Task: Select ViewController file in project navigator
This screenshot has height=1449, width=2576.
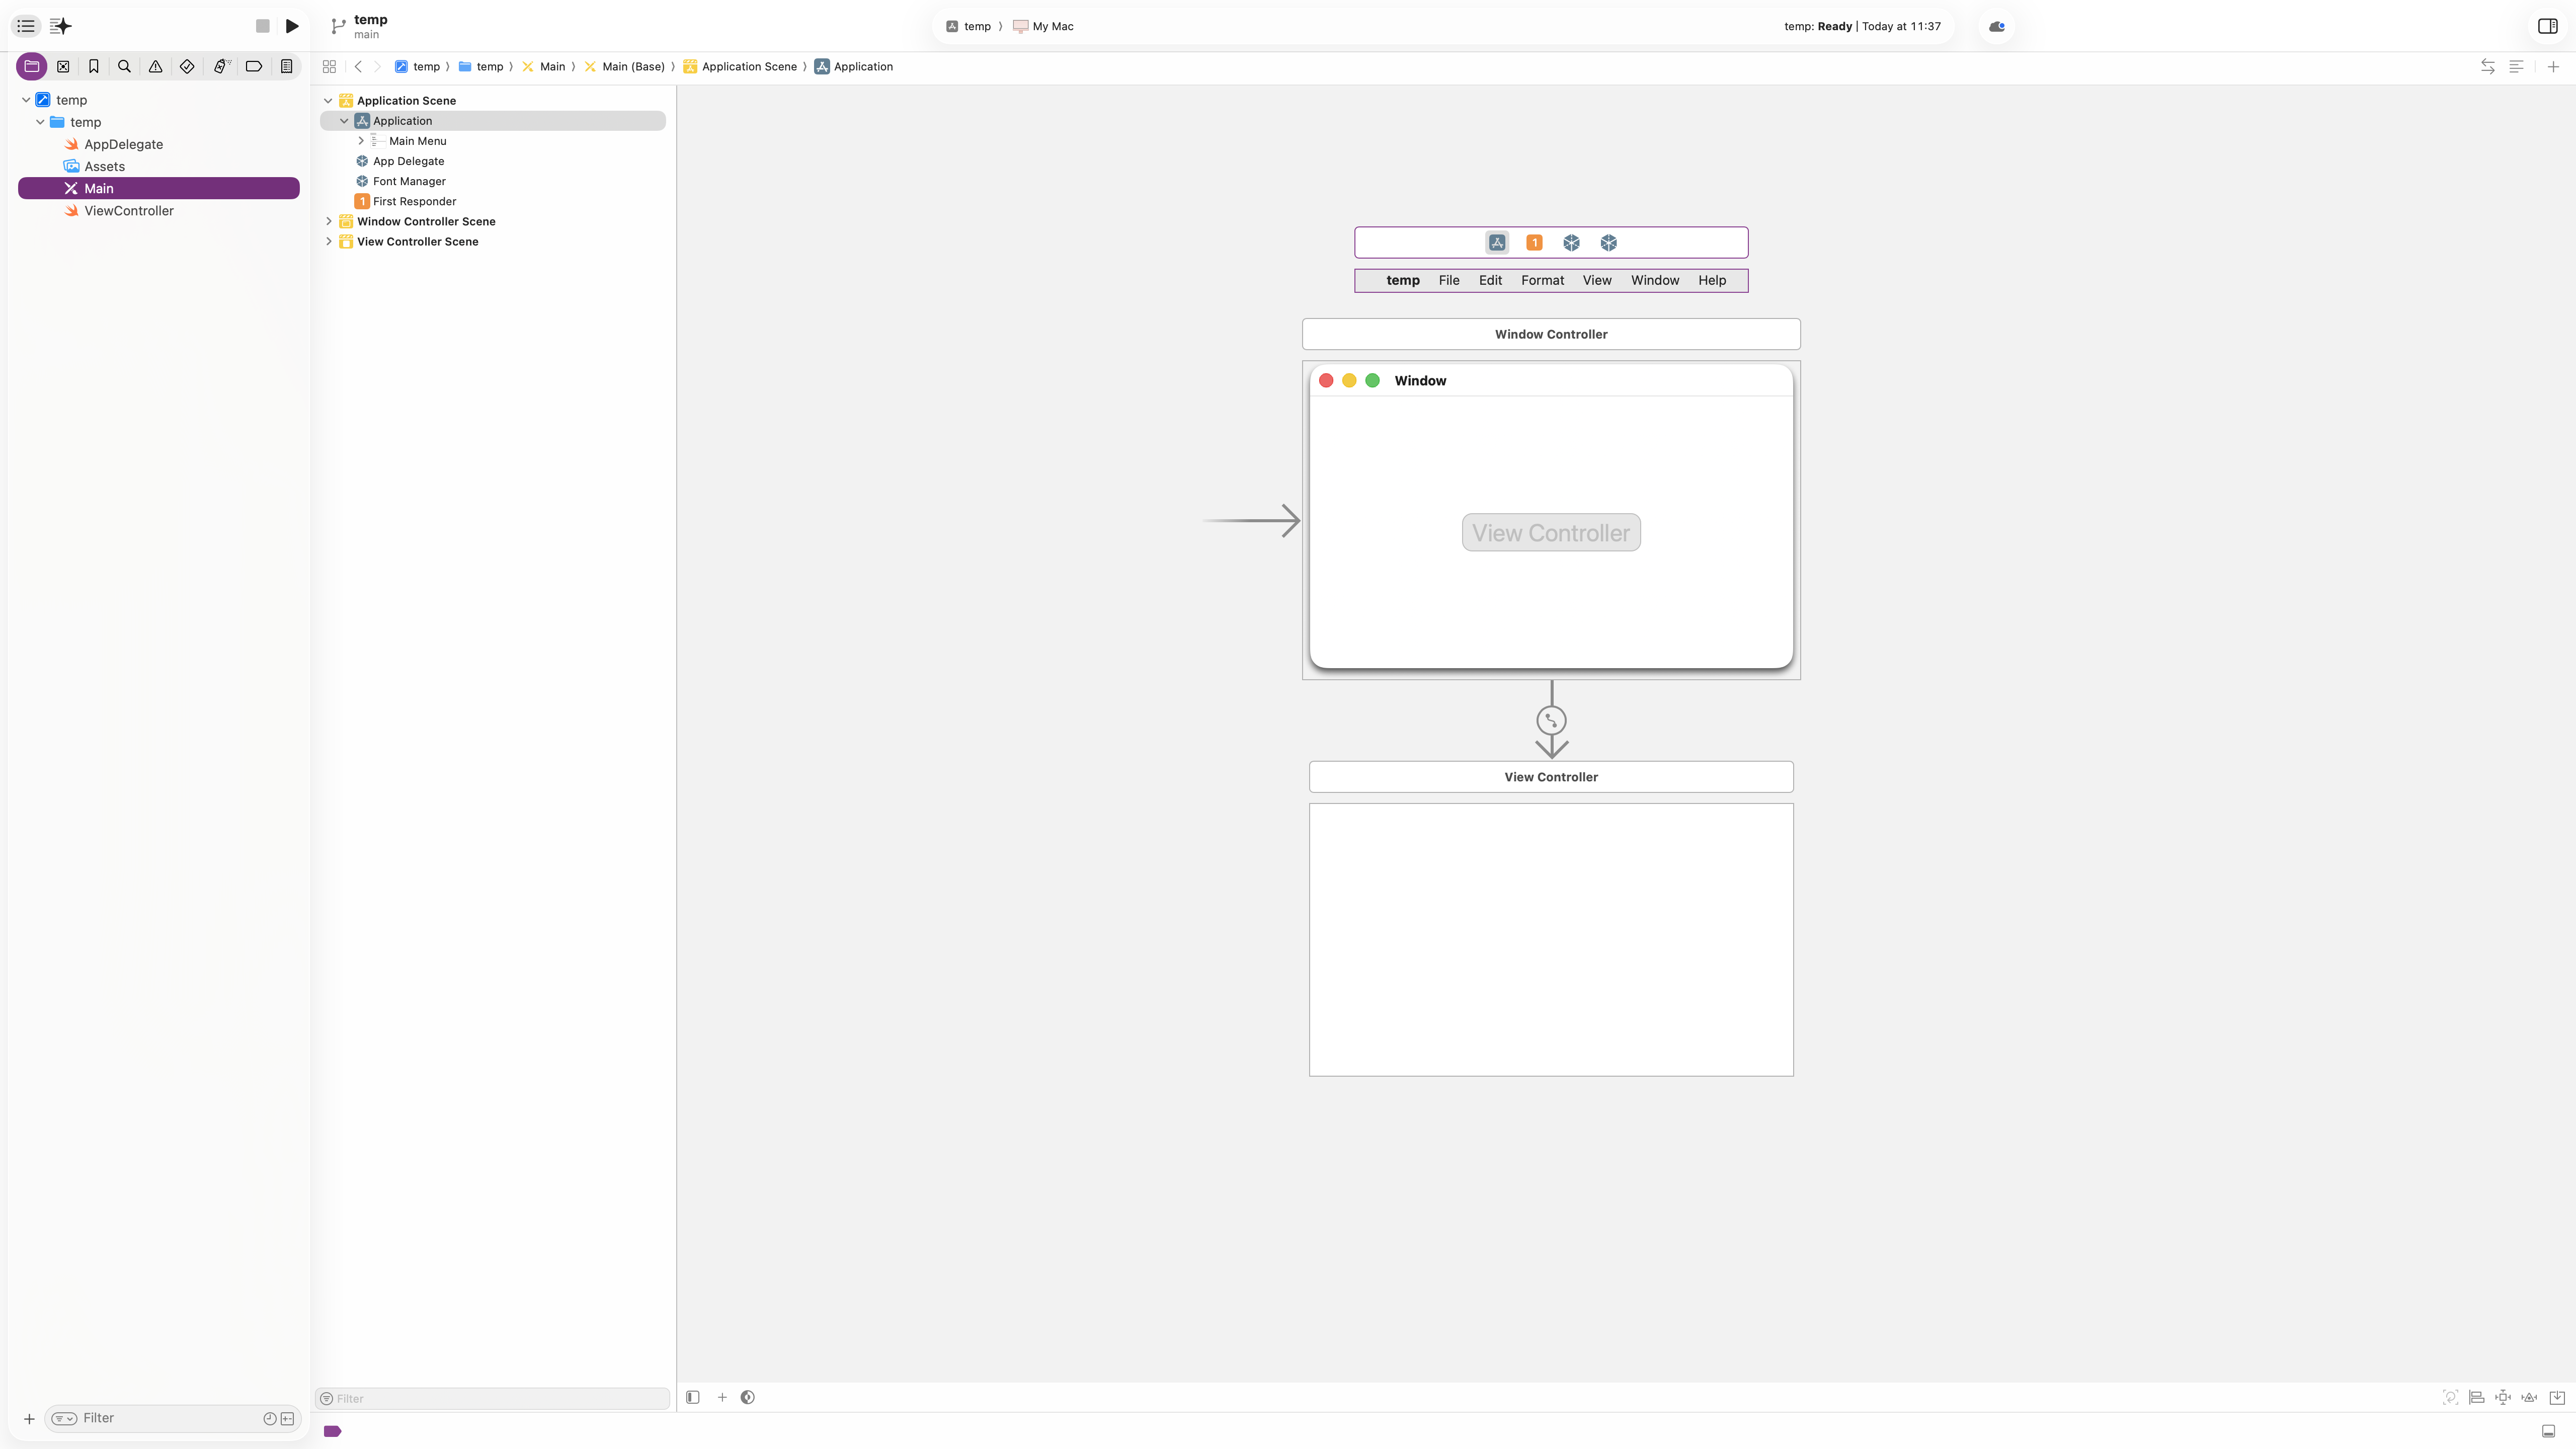Action: click(x=128, y=210)
